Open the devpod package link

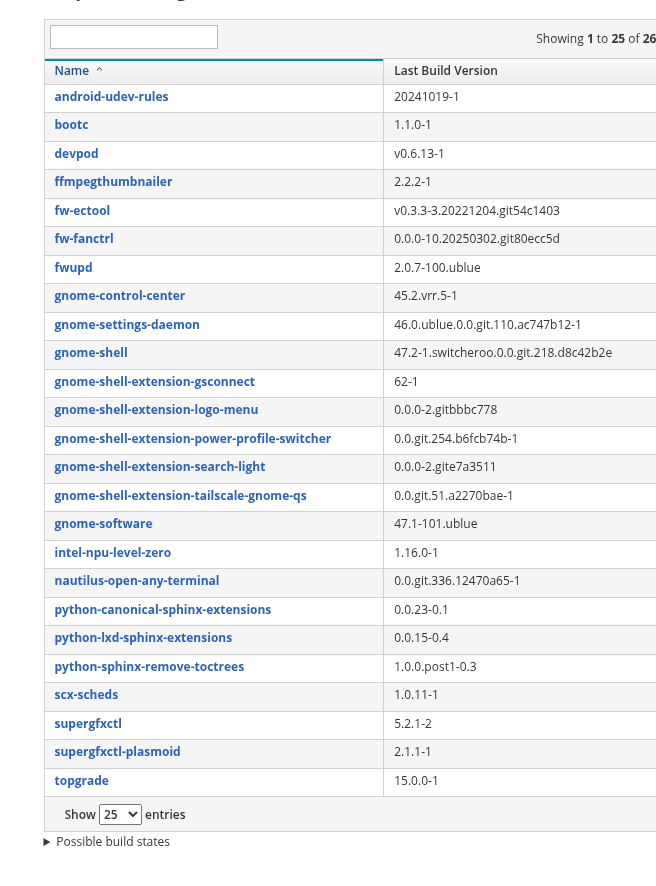click(x=76, y=154)
